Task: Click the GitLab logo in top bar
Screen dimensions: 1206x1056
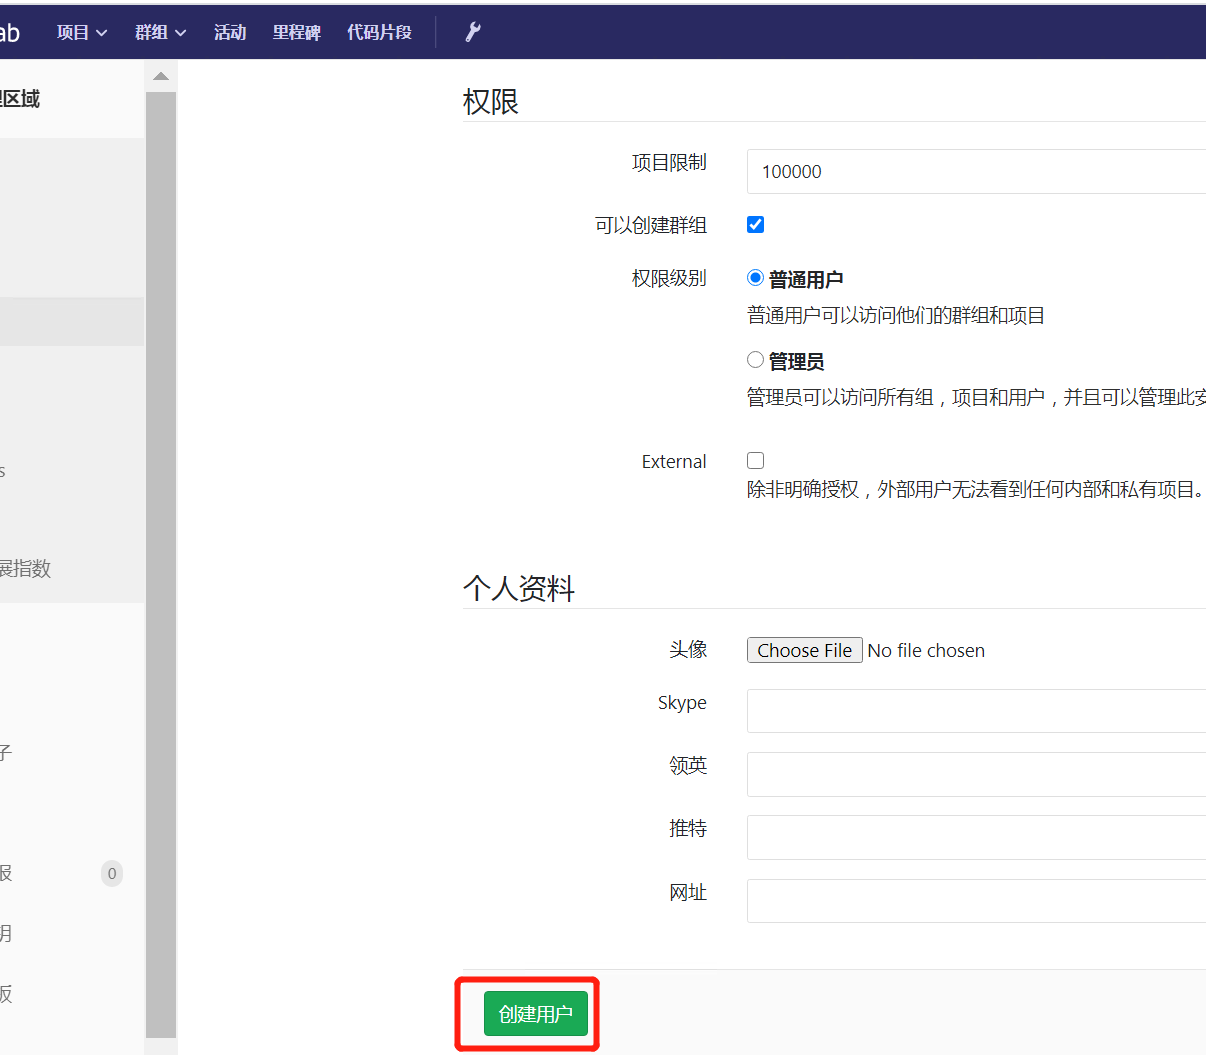Action: click(x=12, y=31)
